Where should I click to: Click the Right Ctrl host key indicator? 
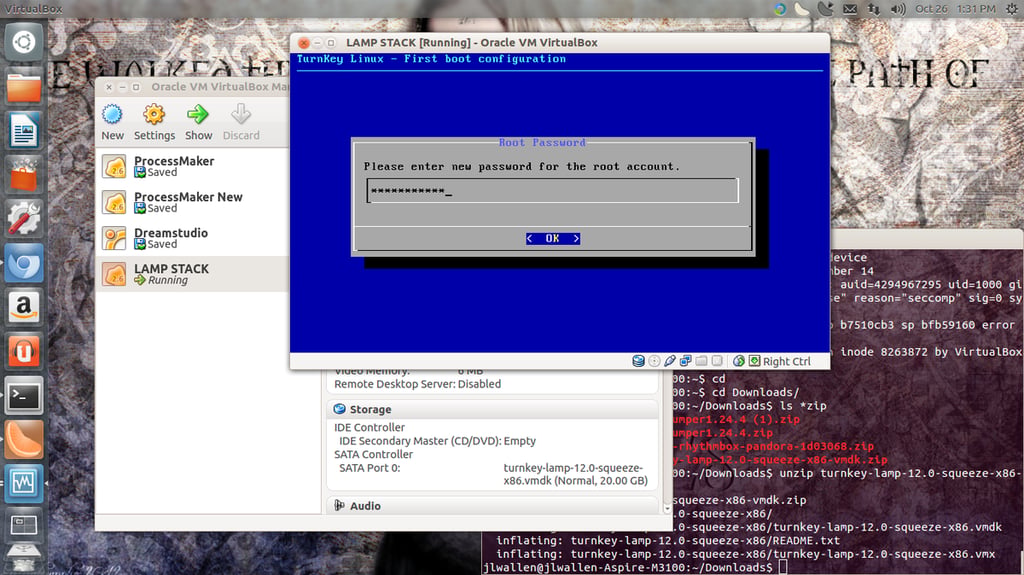coord(786,361)
